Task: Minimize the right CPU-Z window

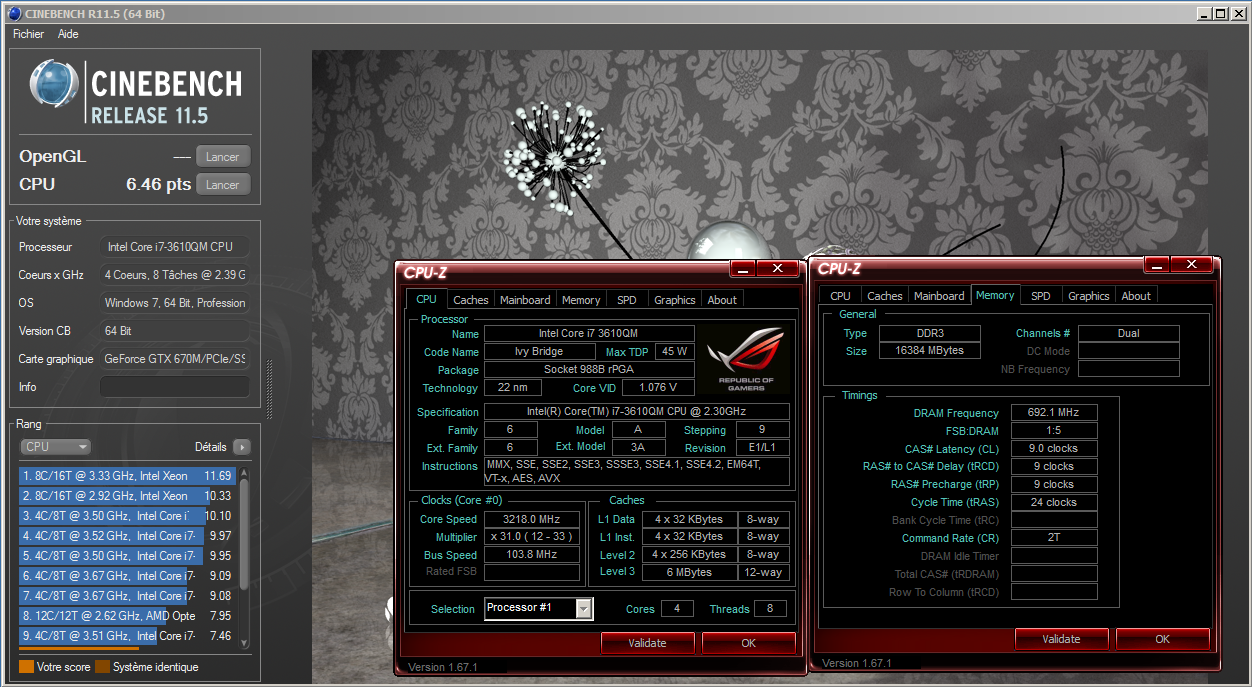Action: coord(1156,265)
